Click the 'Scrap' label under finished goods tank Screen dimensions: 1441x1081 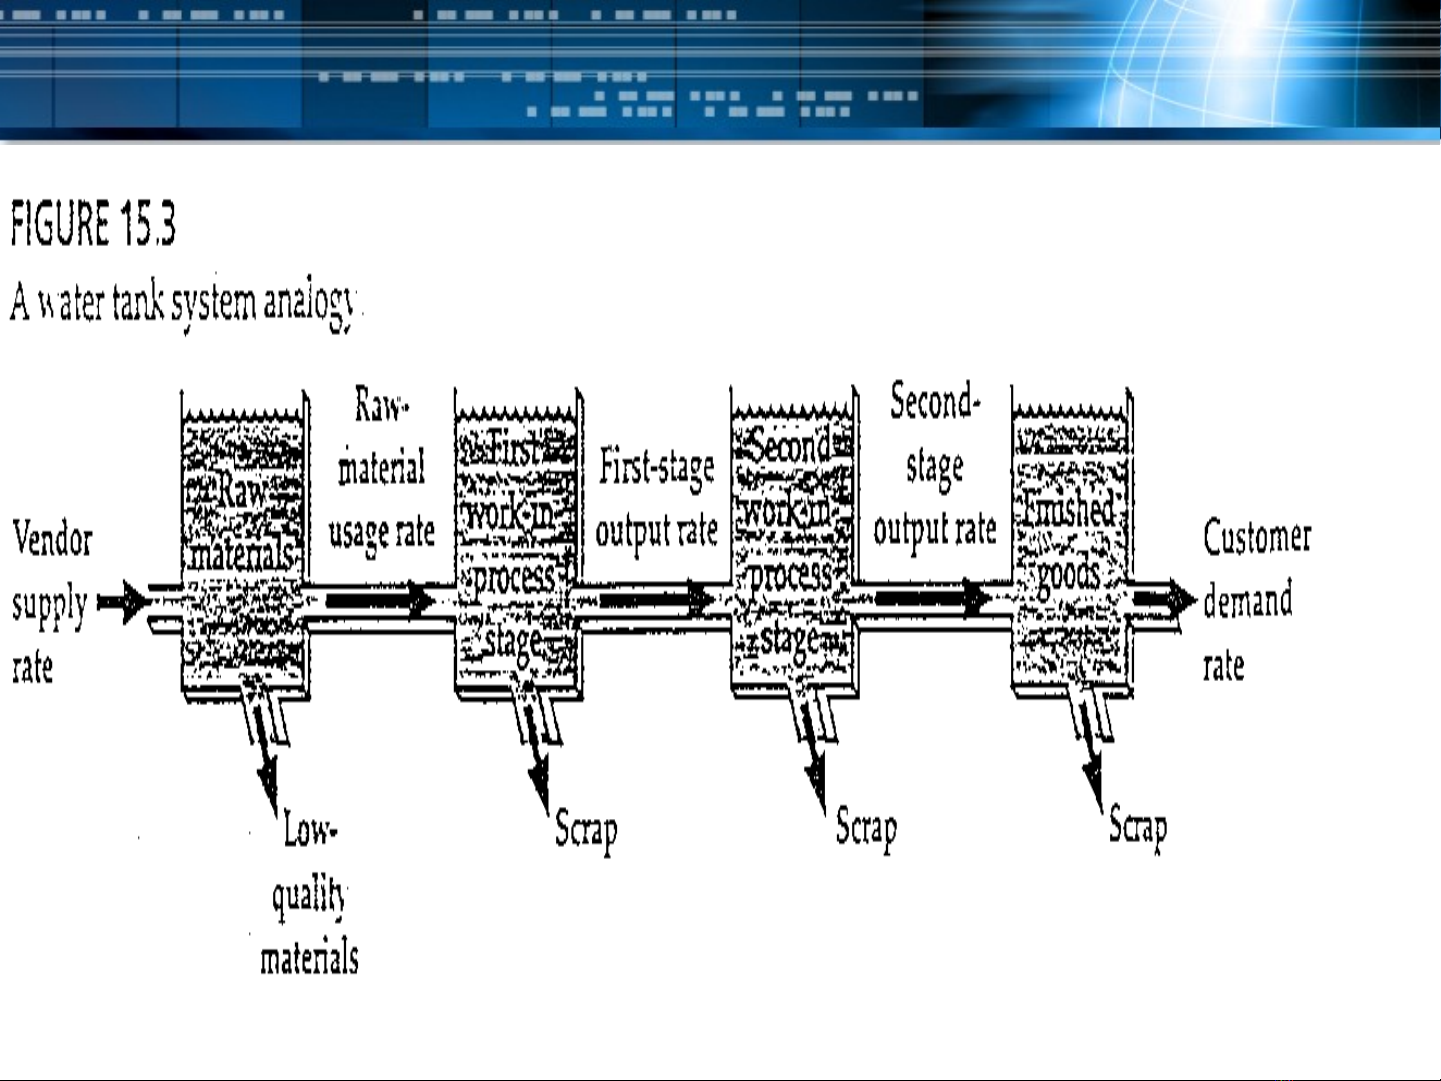[1138, 828]
